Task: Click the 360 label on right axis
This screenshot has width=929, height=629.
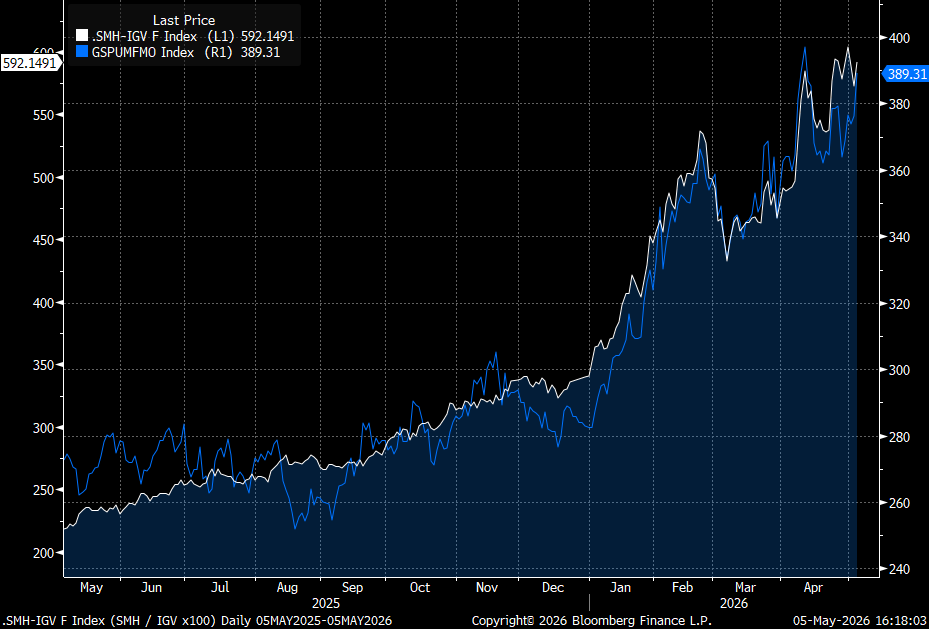Action: 898,171
